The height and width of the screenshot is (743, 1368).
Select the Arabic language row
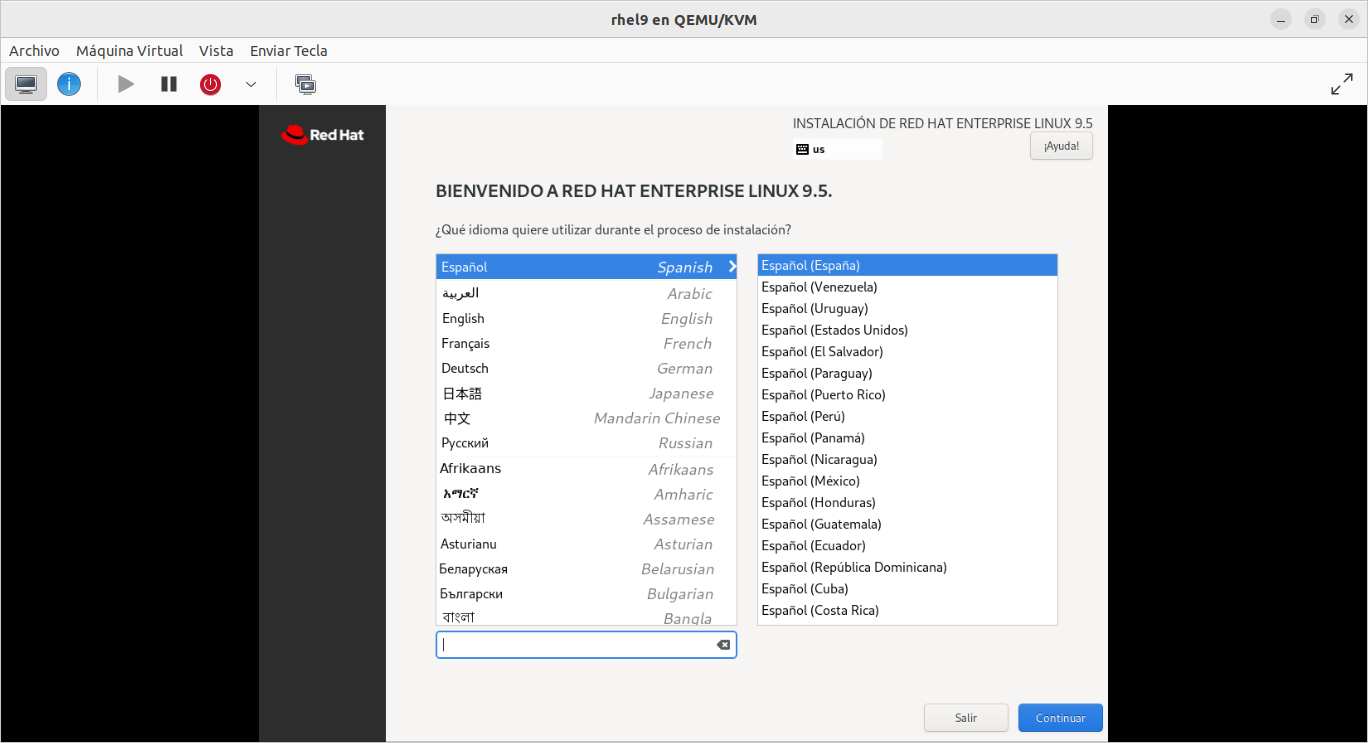pyautogui.click(x=586, y=293)
